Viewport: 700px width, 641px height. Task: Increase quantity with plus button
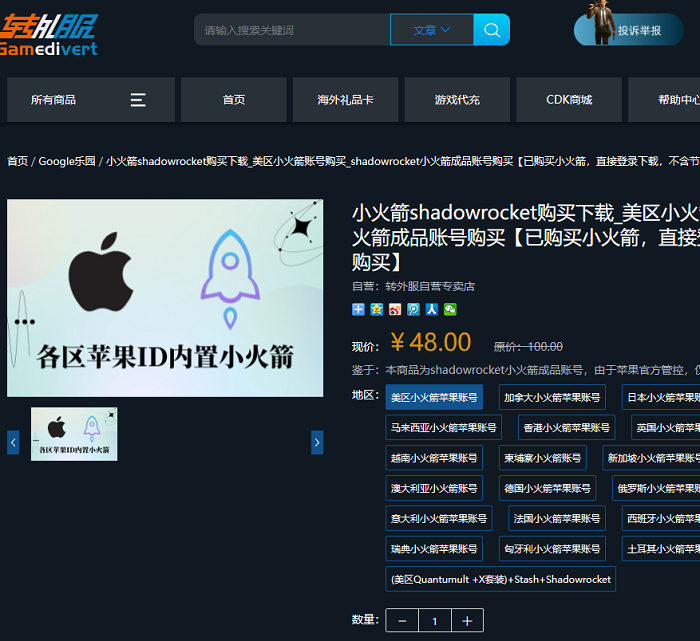tap(467, 620)
